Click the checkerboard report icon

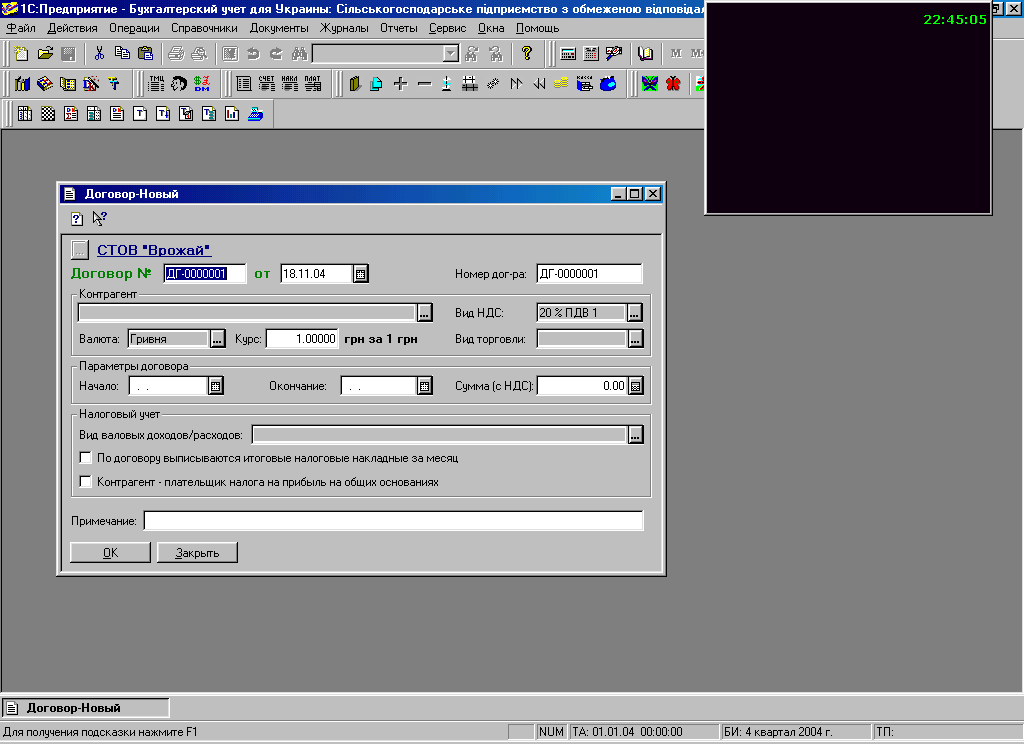[x=48, y=114]
